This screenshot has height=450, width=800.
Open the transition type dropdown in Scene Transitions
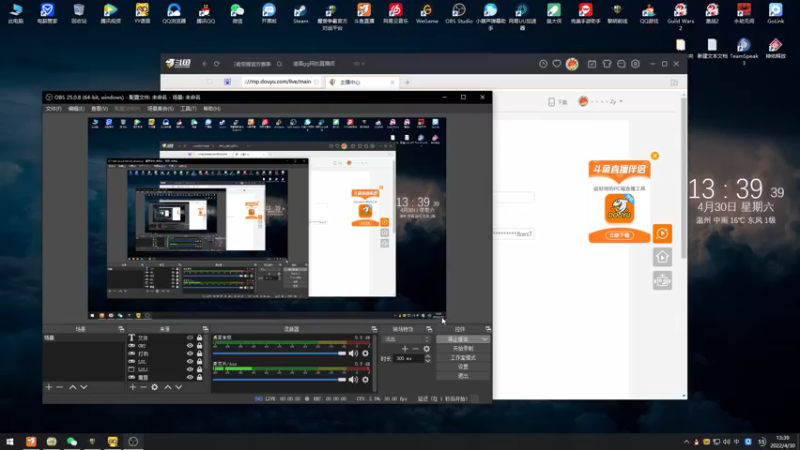tap(407, 339)
